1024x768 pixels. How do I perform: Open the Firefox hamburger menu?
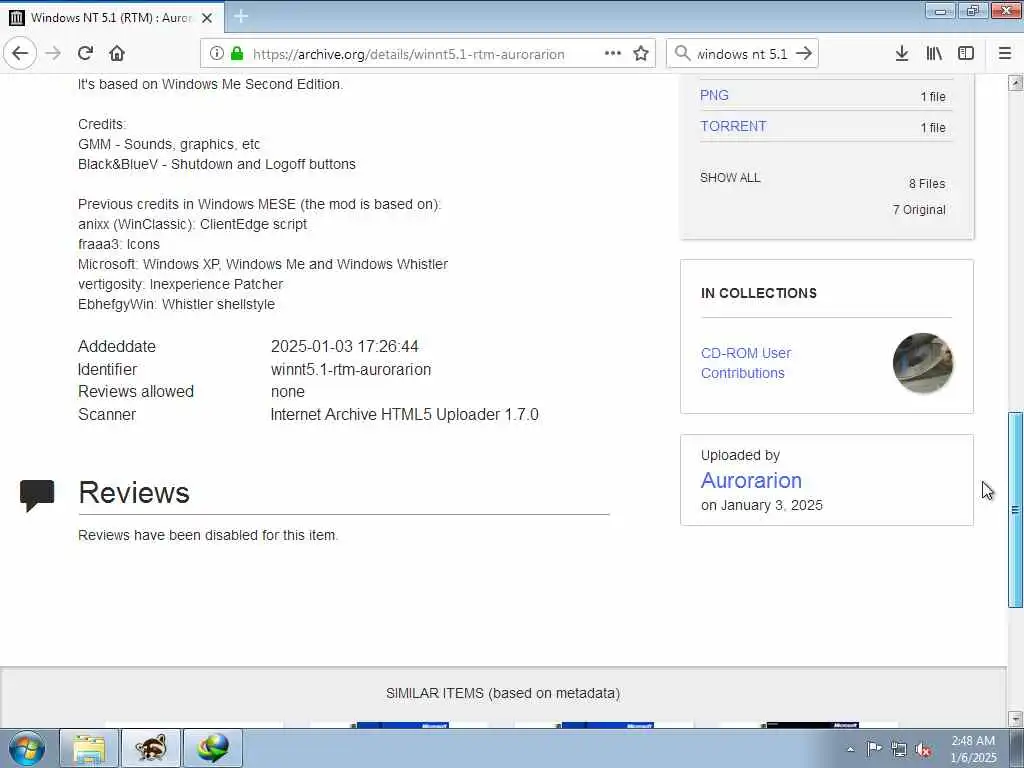pos(1005,54)
